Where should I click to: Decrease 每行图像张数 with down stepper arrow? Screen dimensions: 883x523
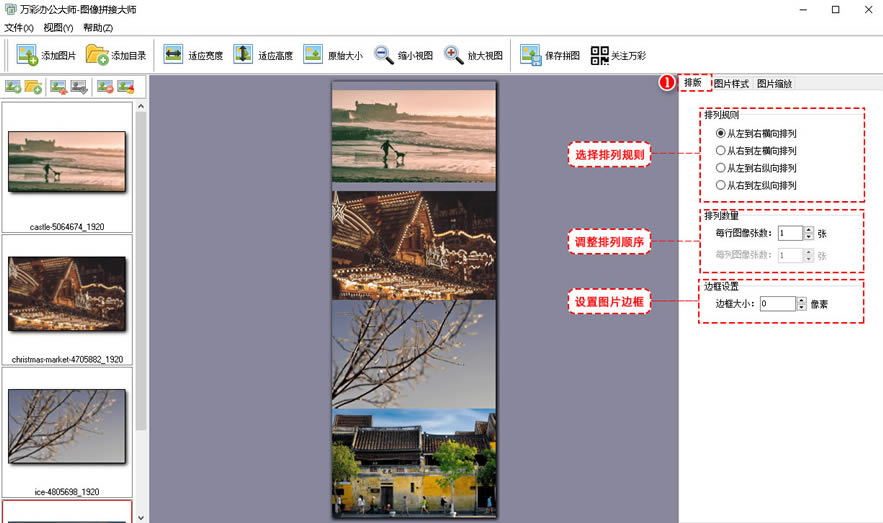point(809,236)
